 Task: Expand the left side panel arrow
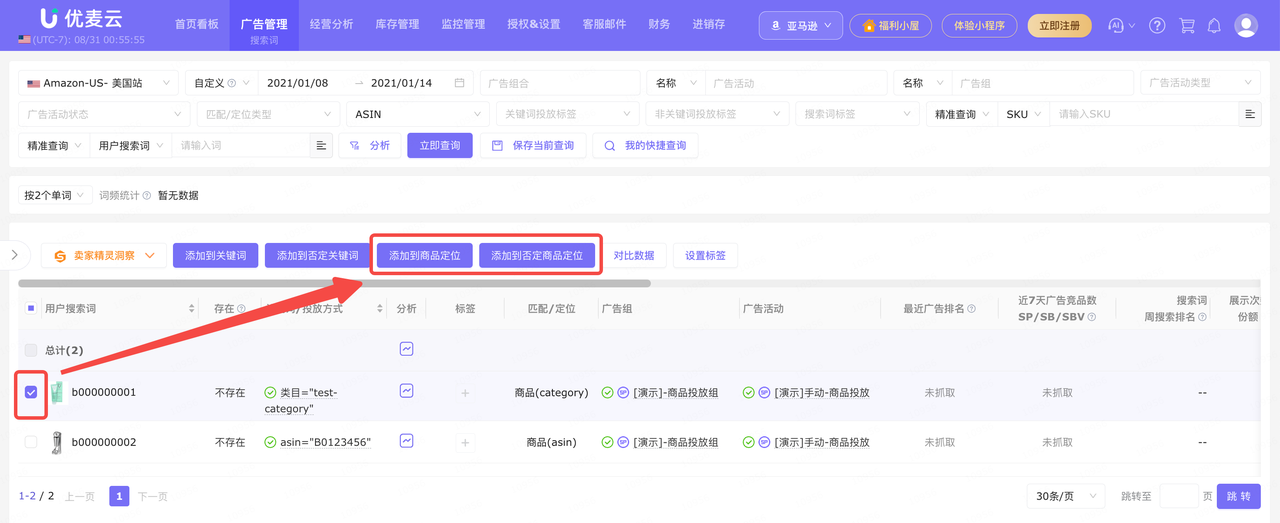pos(14,255)
